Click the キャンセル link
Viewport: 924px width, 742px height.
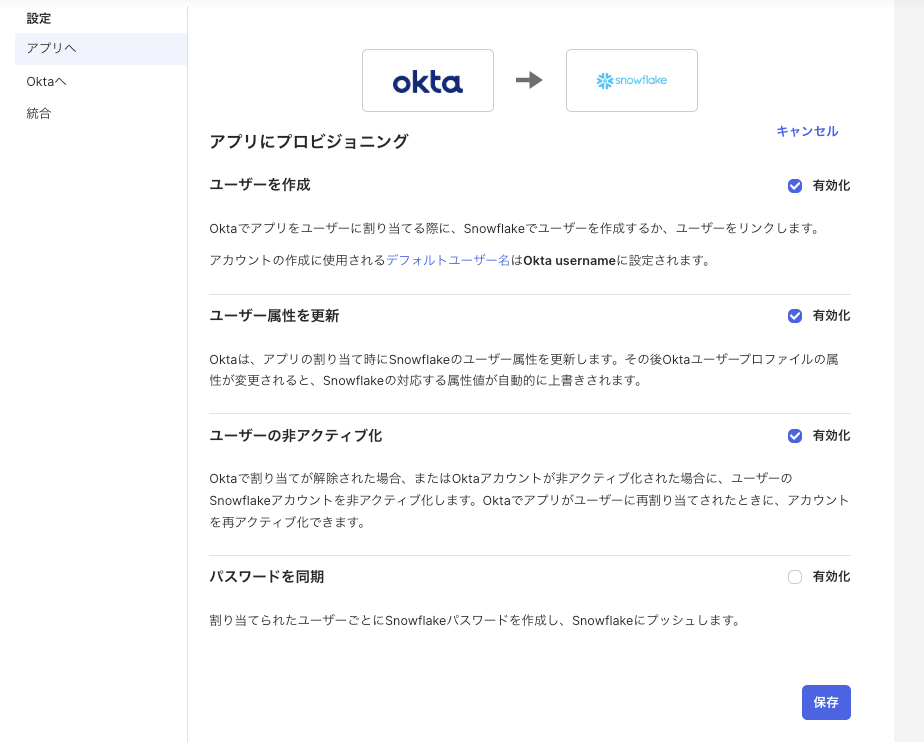[x=807, y=131]
